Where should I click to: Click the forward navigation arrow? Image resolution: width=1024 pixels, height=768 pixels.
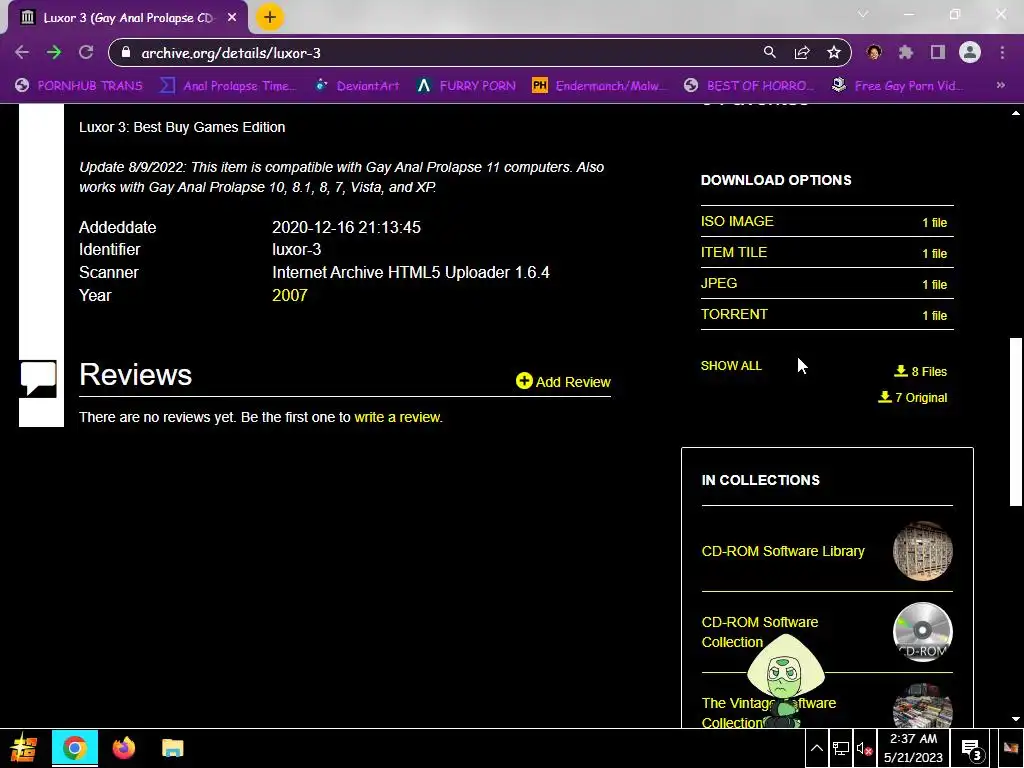(54, 52)
